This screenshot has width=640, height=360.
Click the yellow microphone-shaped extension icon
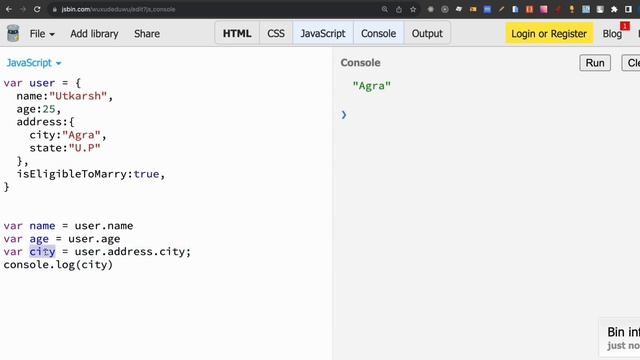571,9
